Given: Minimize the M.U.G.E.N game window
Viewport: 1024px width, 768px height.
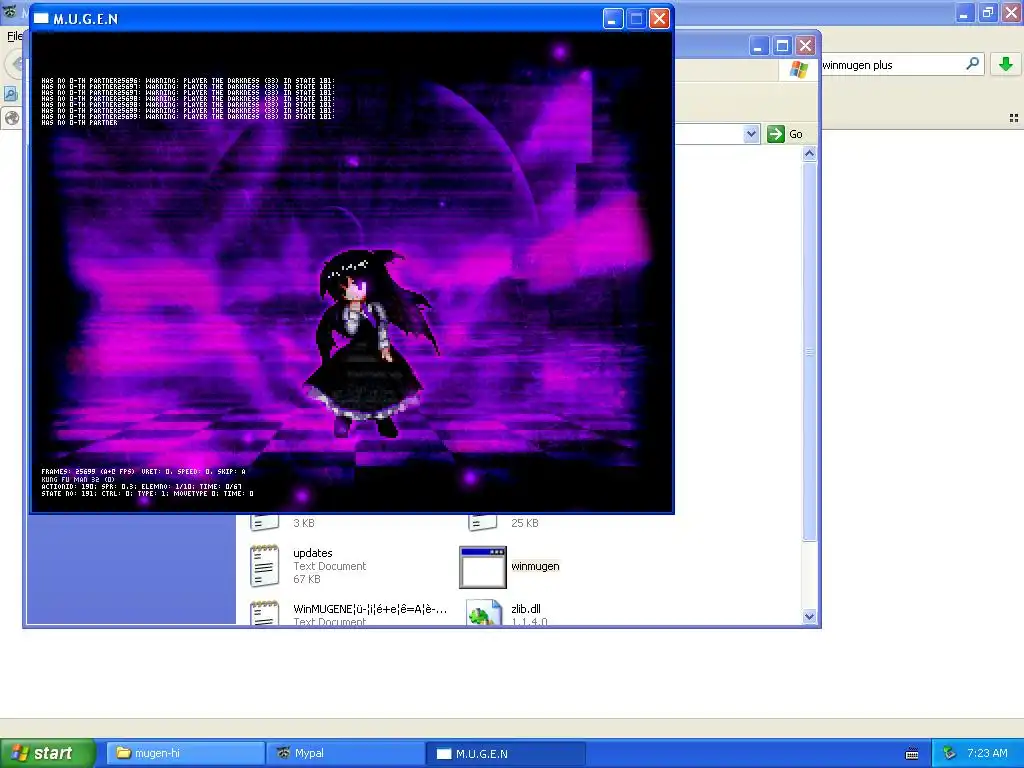Looking at the screenshot, I should tap(612, 19).
